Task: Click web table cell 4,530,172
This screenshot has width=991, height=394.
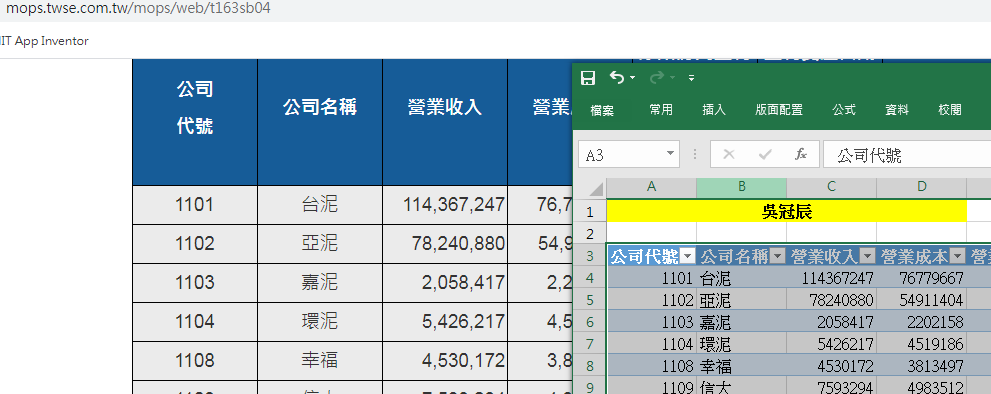Action: coord(445,361)
